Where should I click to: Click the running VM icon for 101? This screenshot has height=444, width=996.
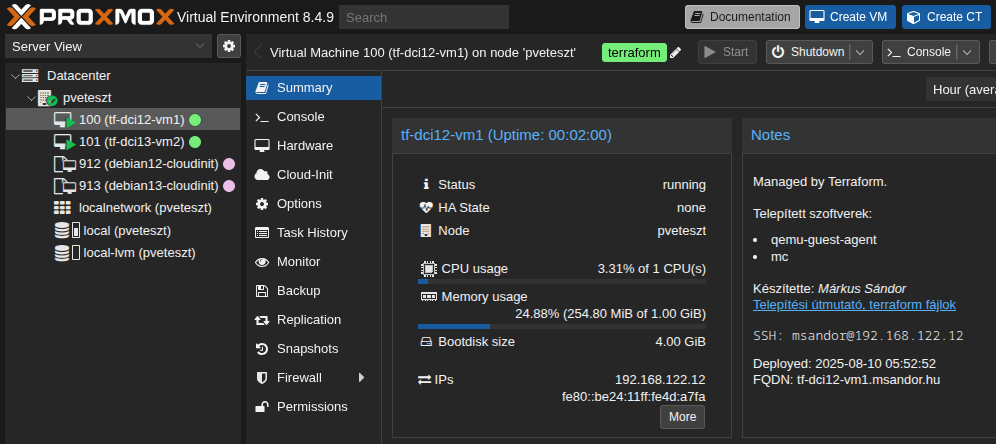[64, 142]
